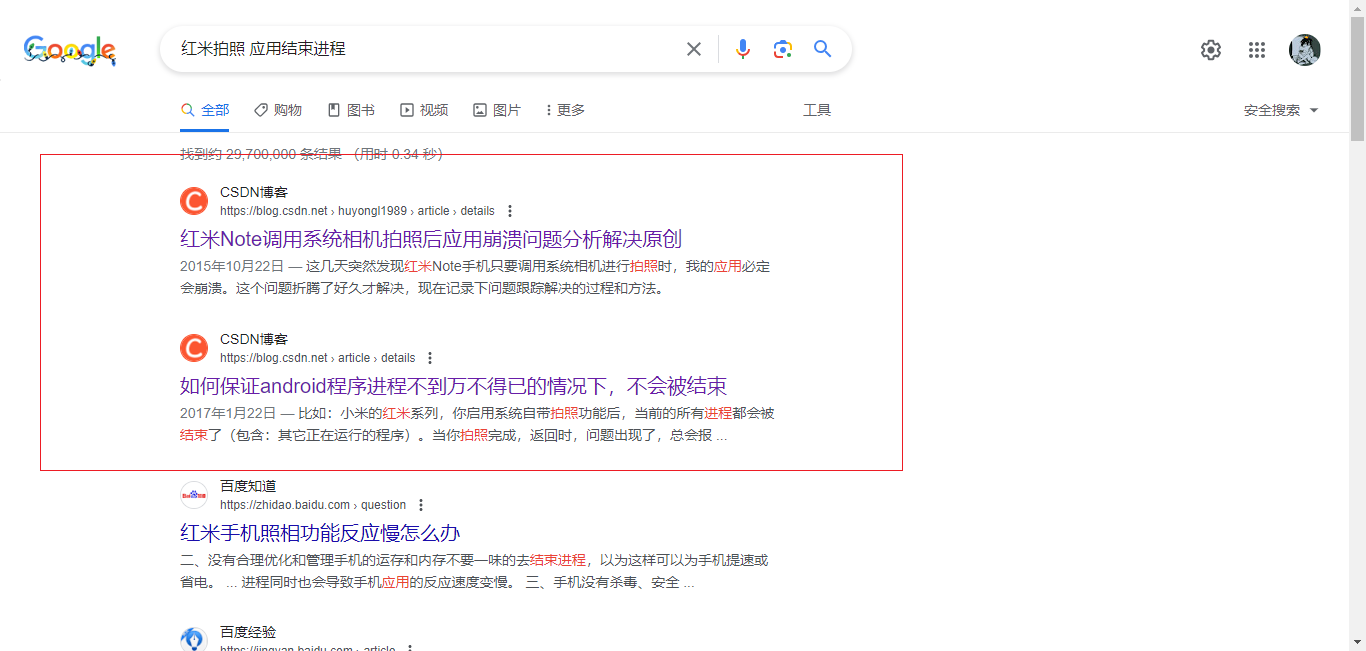
Task: Click 百度经验 favicon icon
Action: 194,640
